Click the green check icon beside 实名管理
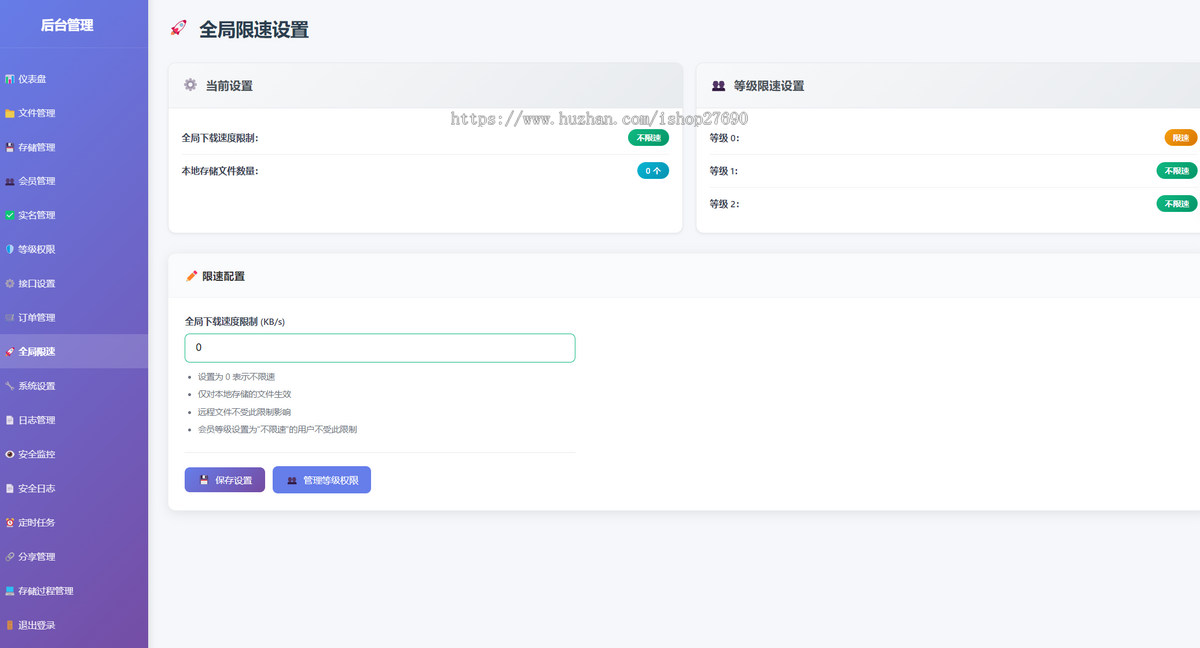This screenshot has height=648, width=1200. click(10, 215)
